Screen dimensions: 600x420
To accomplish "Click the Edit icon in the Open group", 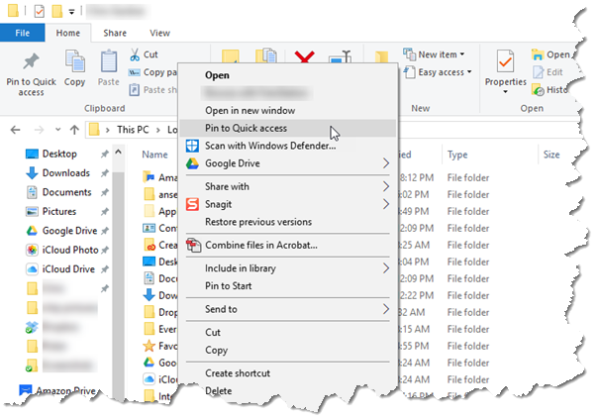I will point(538,72).
